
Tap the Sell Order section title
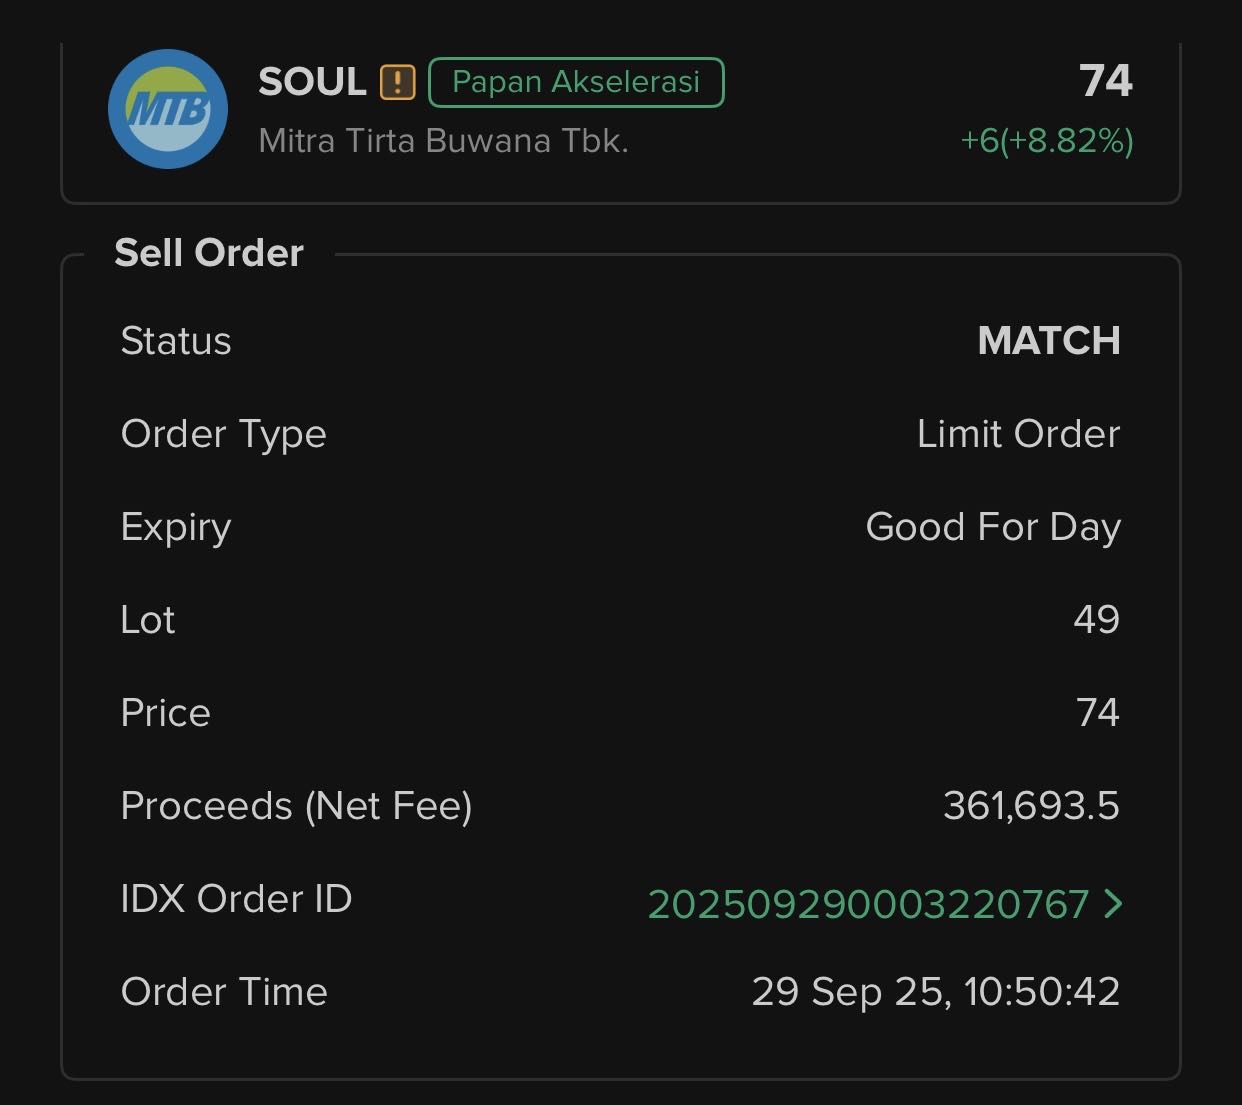pyautogui.click(x=209, y=253)
